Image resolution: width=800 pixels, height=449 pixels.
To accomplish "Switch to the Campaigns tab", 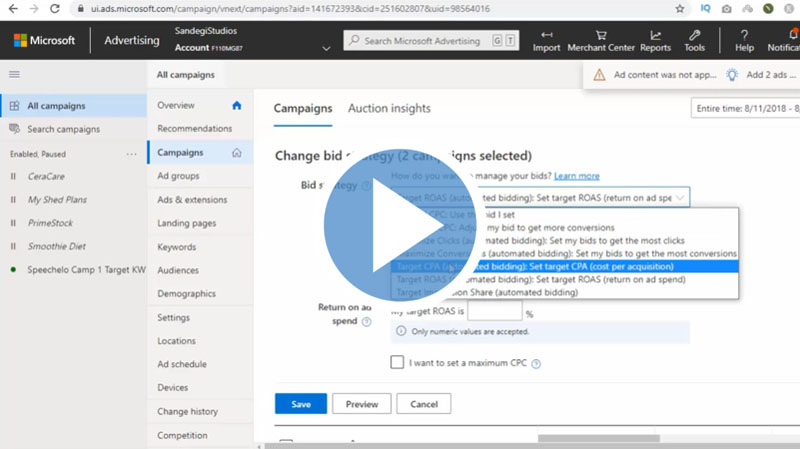I will point(303,108).
